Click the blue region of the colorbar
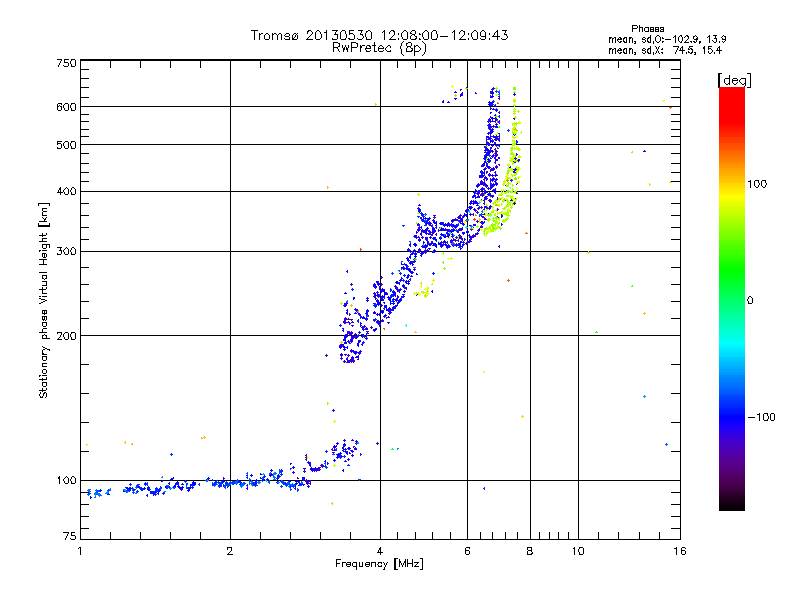The image size is (800, 600). pos(731,410)
